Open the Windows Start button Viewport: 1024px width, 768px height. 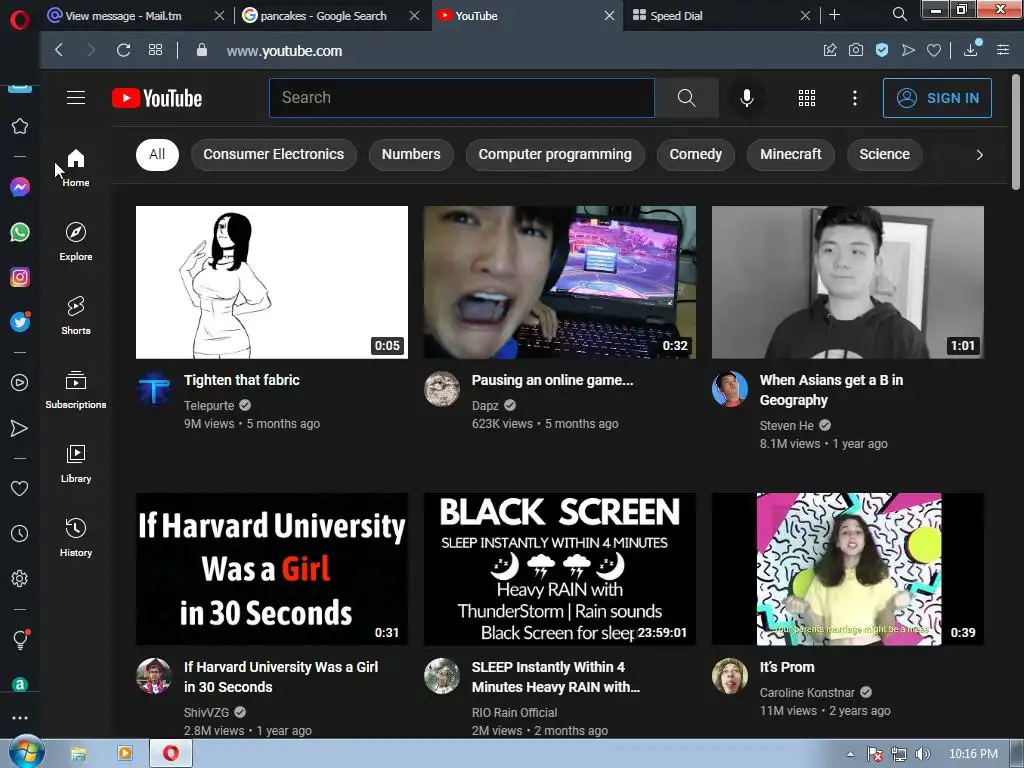[x=26, y=752]
